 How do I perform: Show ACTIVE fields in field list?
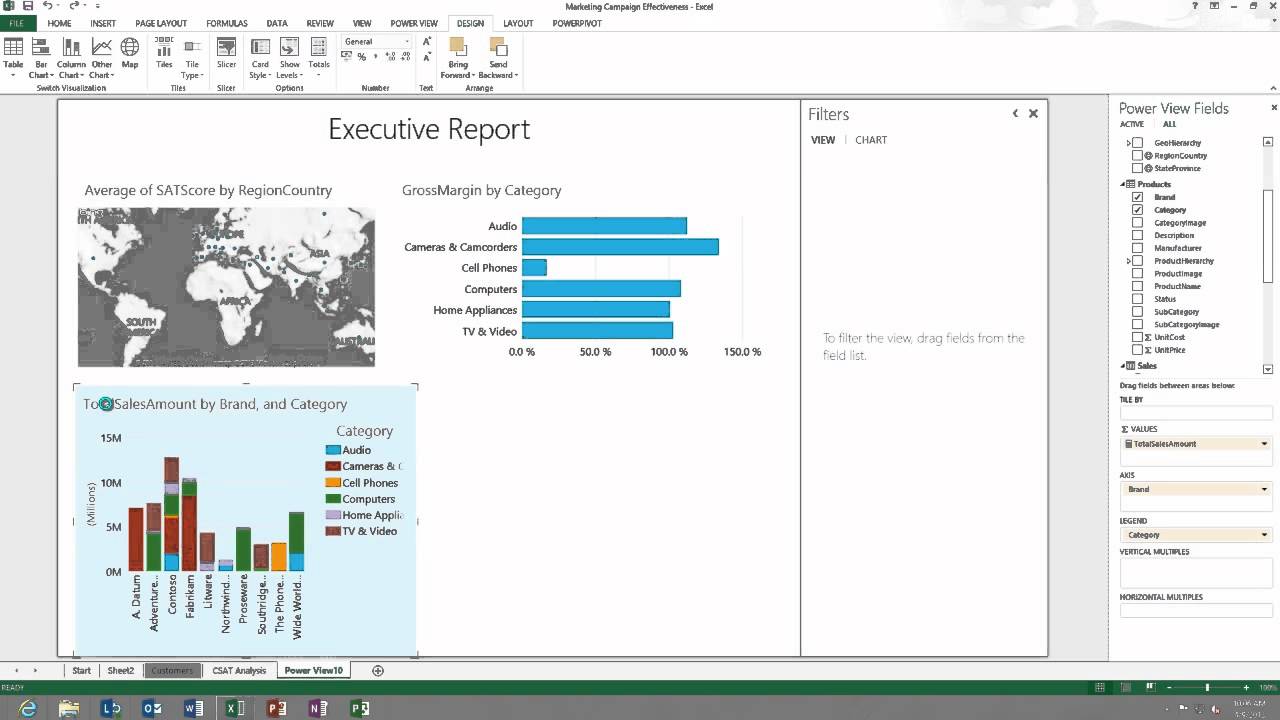click(x=1131, y=124)
